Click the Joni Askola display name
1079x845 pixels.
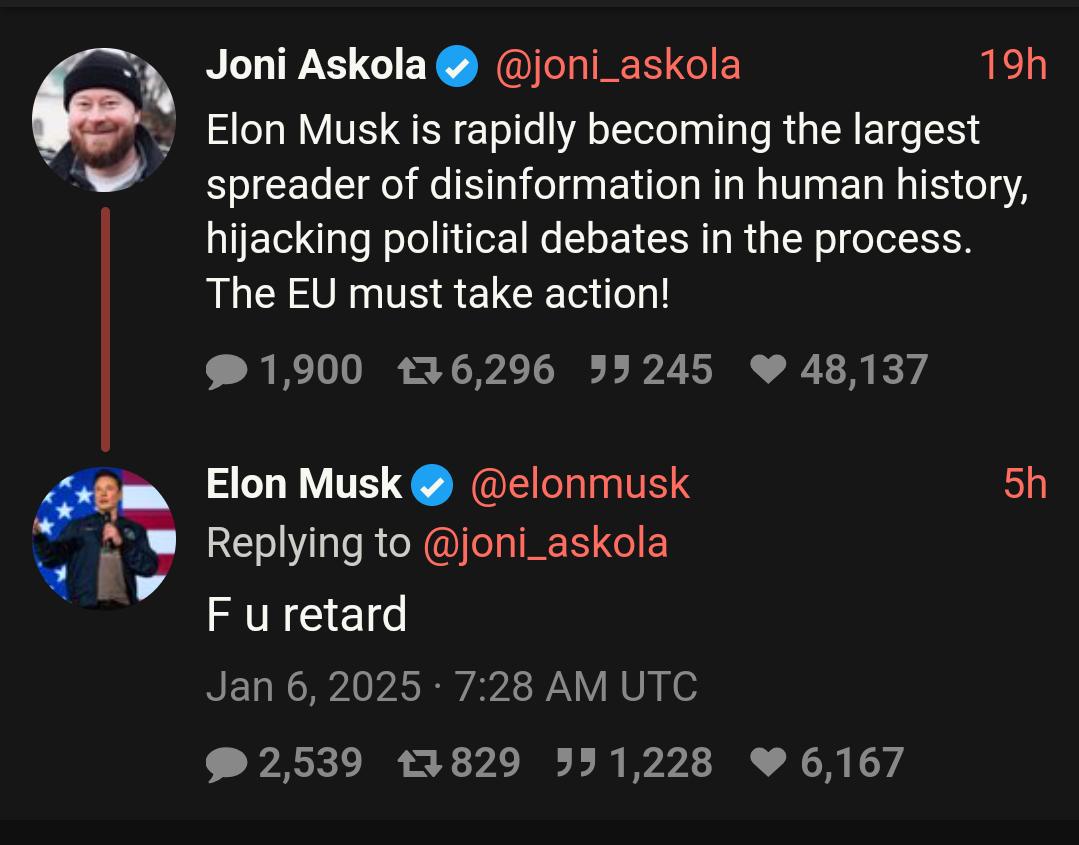[x=316, y=65]
